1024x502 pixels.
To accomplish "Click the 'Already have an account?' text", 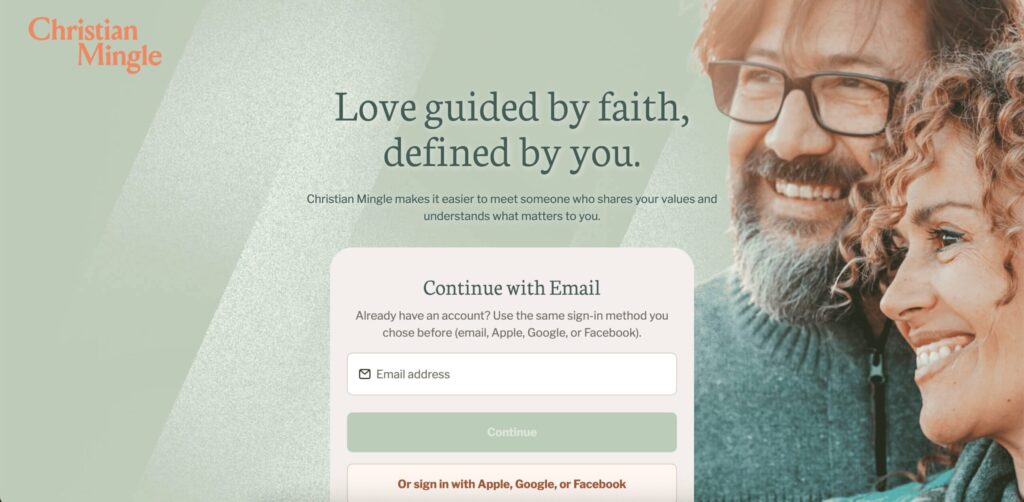I will [x=422, y=315].
